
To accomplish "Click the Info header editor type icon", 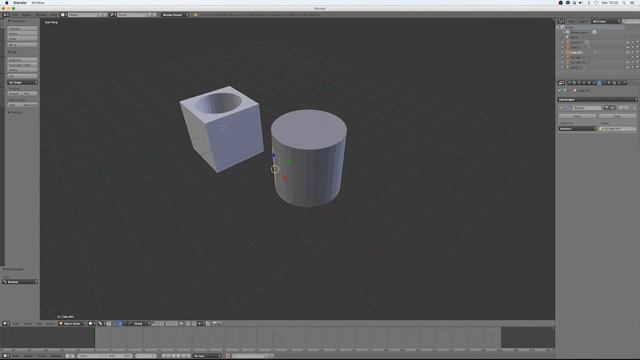I will click(x=5, y=15).
